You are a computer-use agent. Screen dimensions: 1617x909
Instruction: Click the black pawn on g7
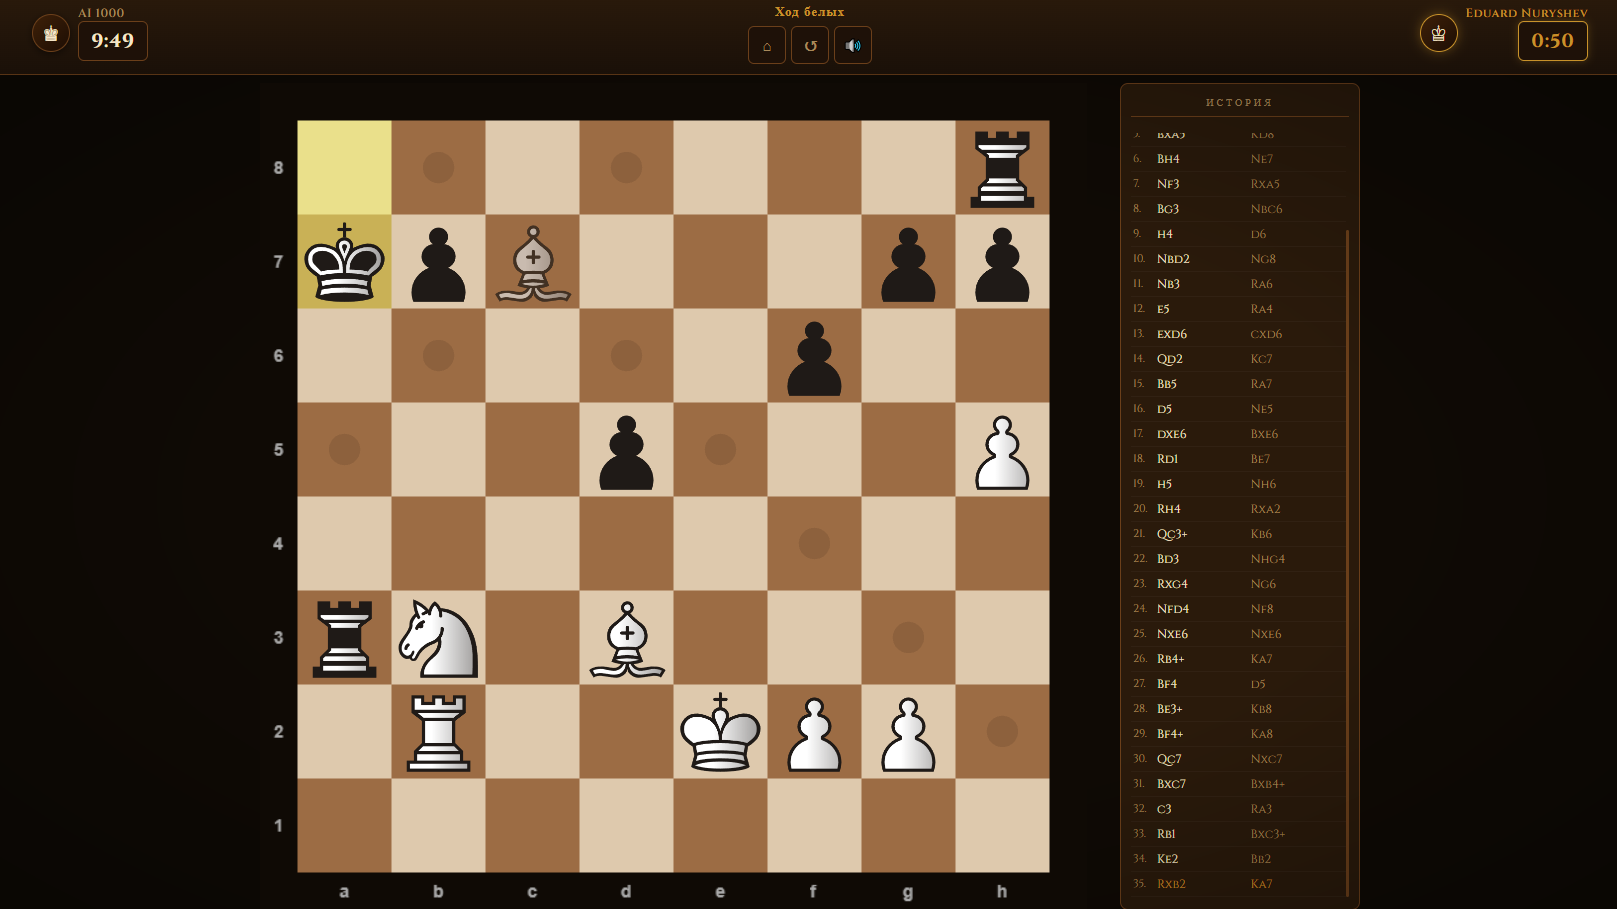coord(909,264)
